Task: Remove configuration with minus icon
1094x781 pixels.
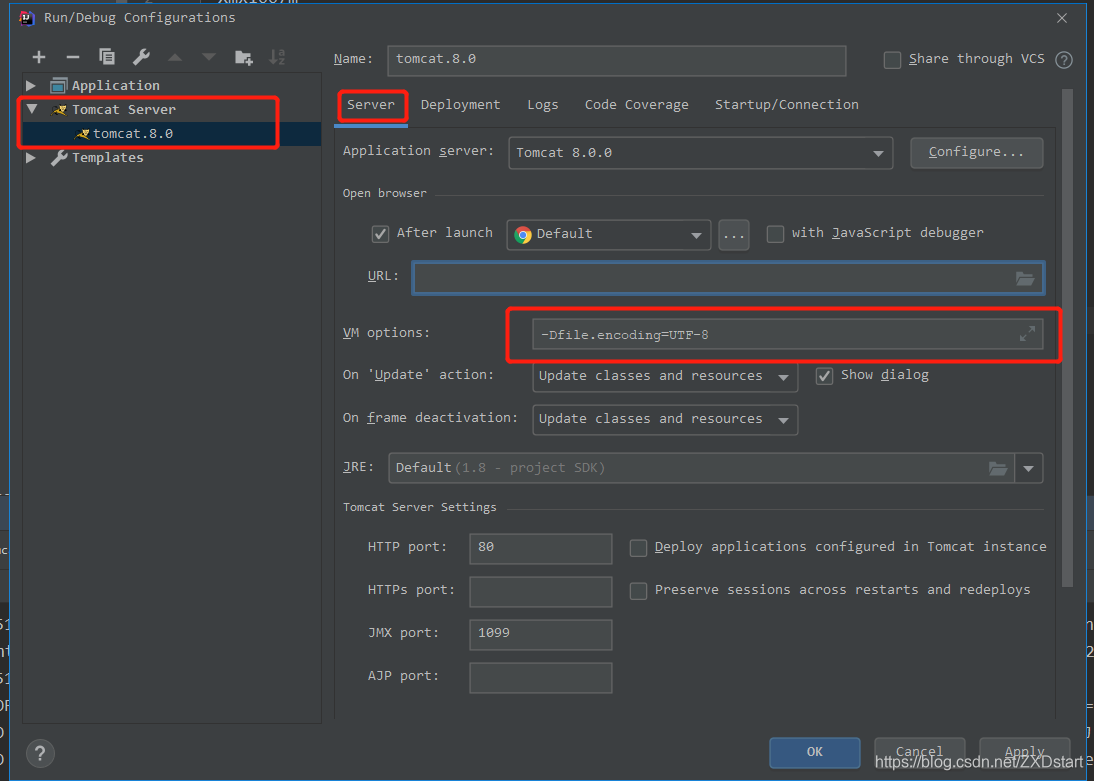Action: (73, 57)
